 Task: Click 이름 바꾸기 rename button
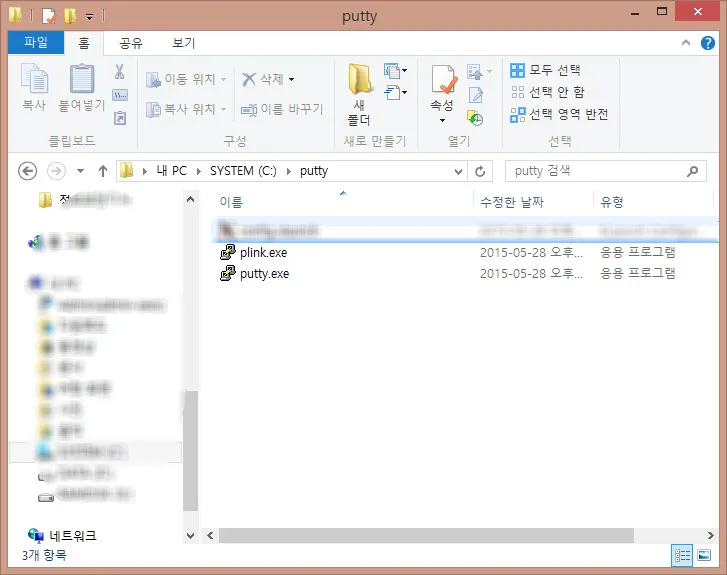pyautogui.click(x=282, y=109)
